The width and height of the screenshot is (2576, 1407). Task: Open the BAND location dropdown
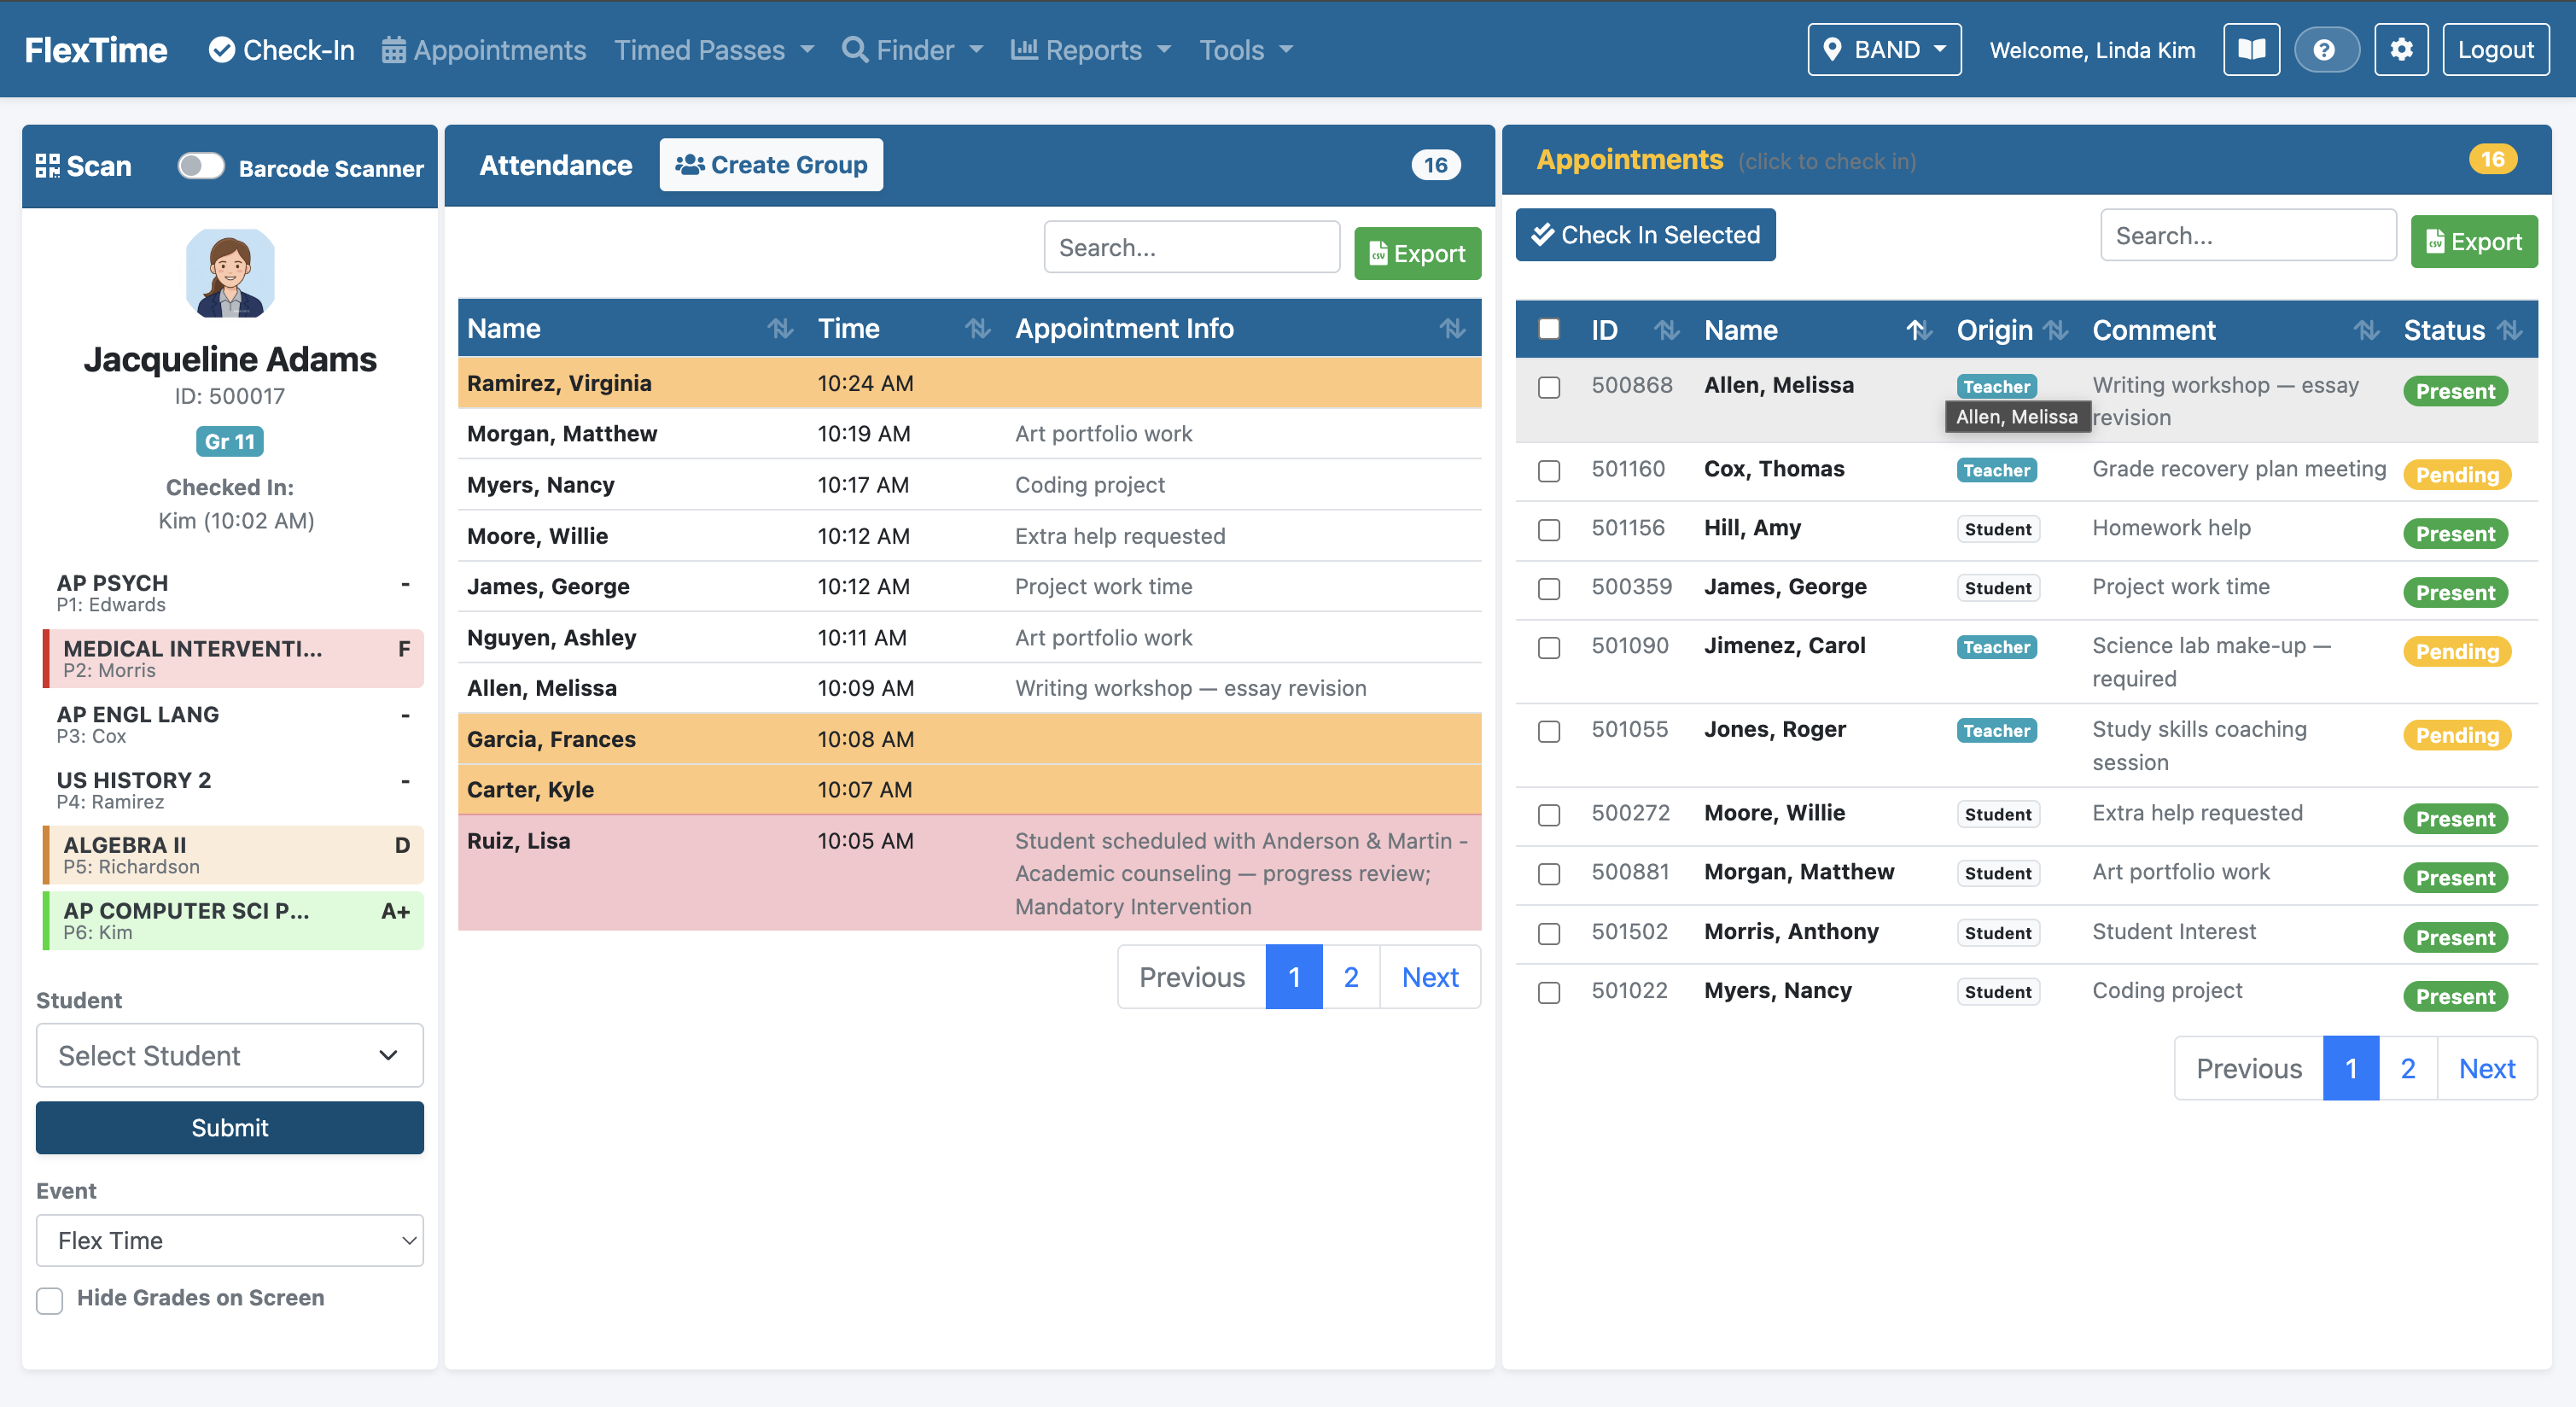(x=1884, y=50)
